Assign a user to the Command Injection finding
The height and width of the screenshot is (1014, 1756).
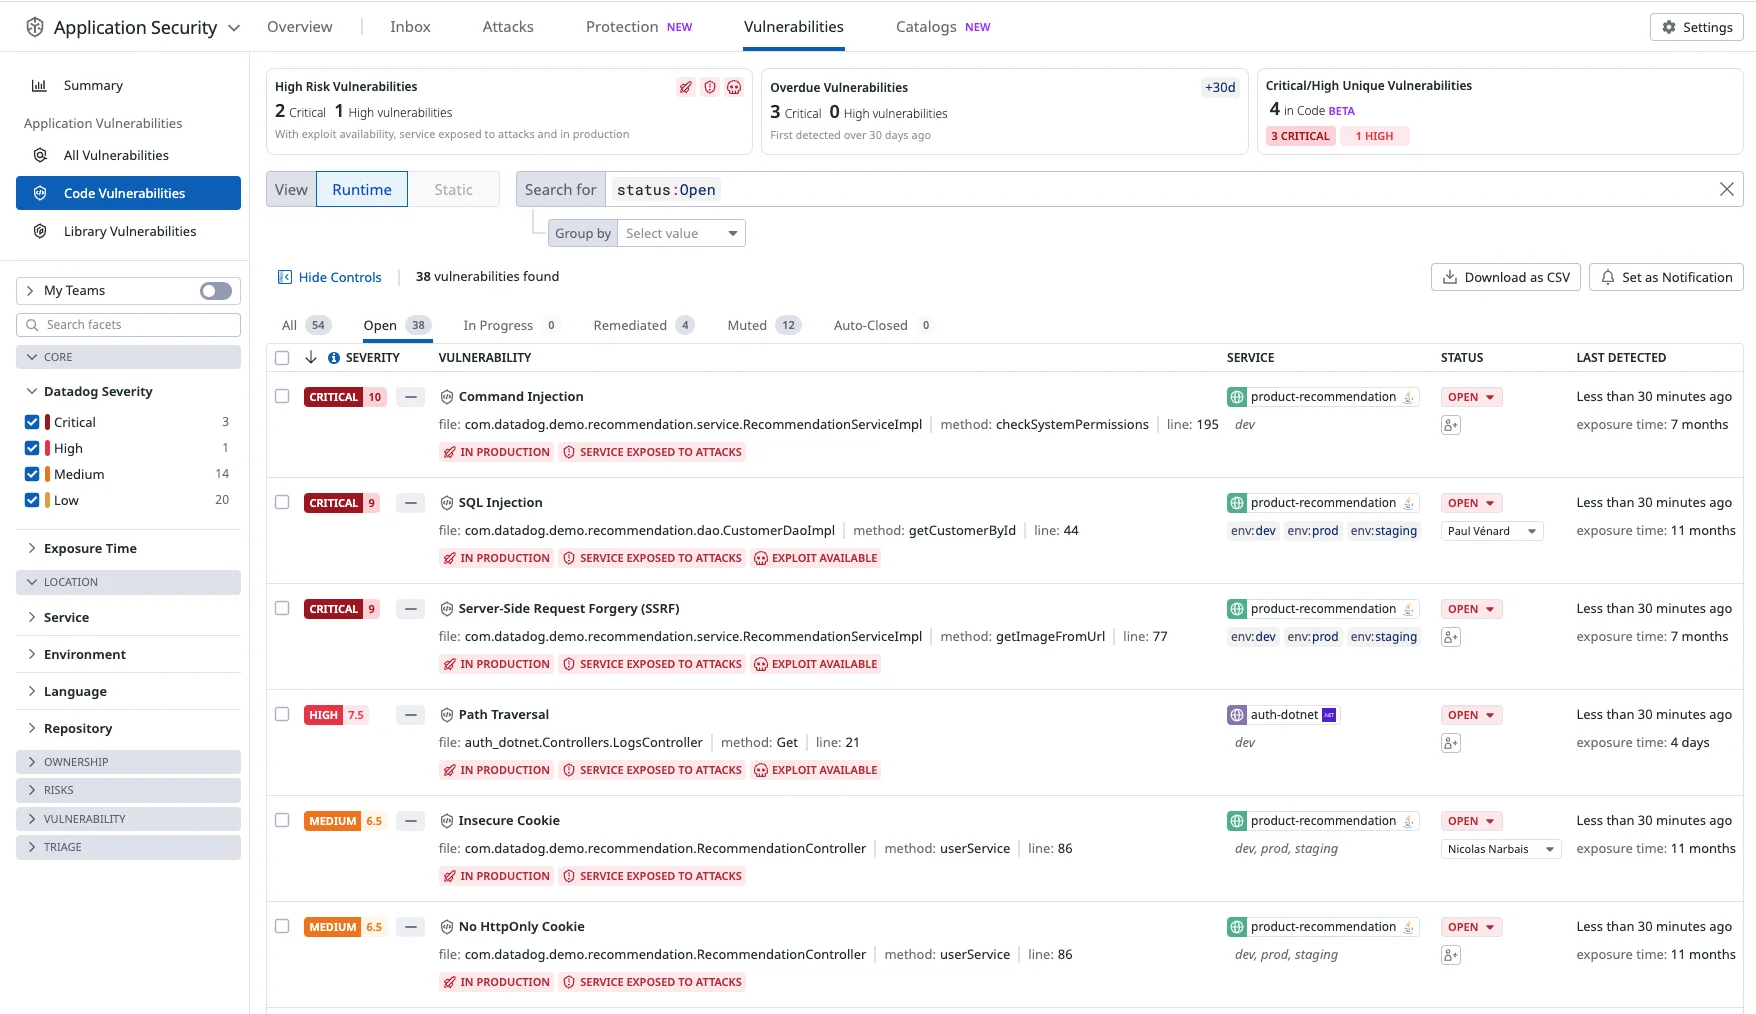[x=1450, y=424]
